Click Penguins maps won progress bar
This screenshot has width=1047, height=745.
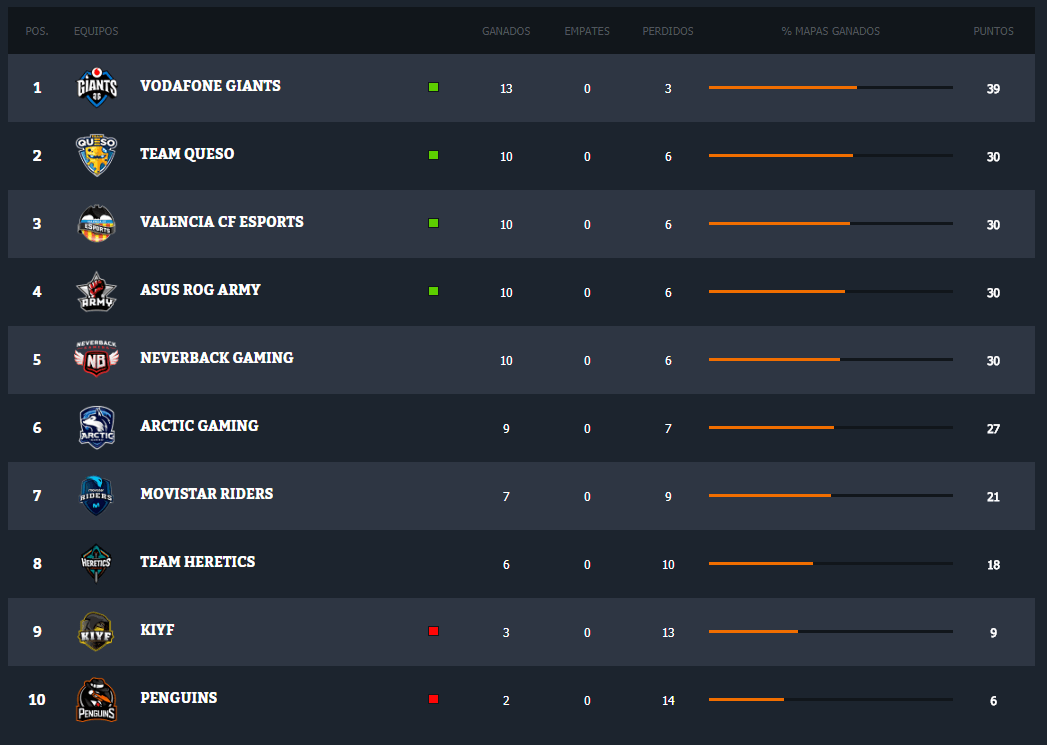(x=831, y=700)
